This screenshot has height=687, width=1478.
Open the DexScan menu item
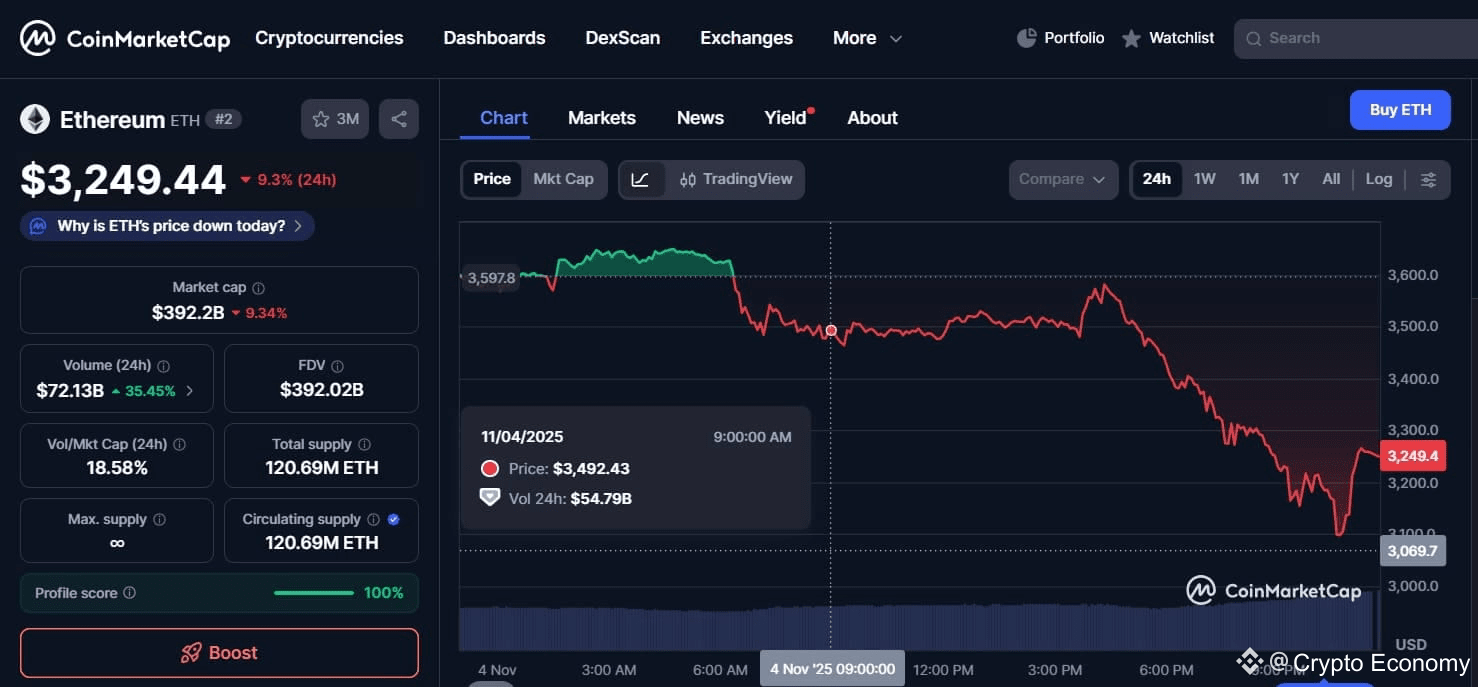pos(622,38)
